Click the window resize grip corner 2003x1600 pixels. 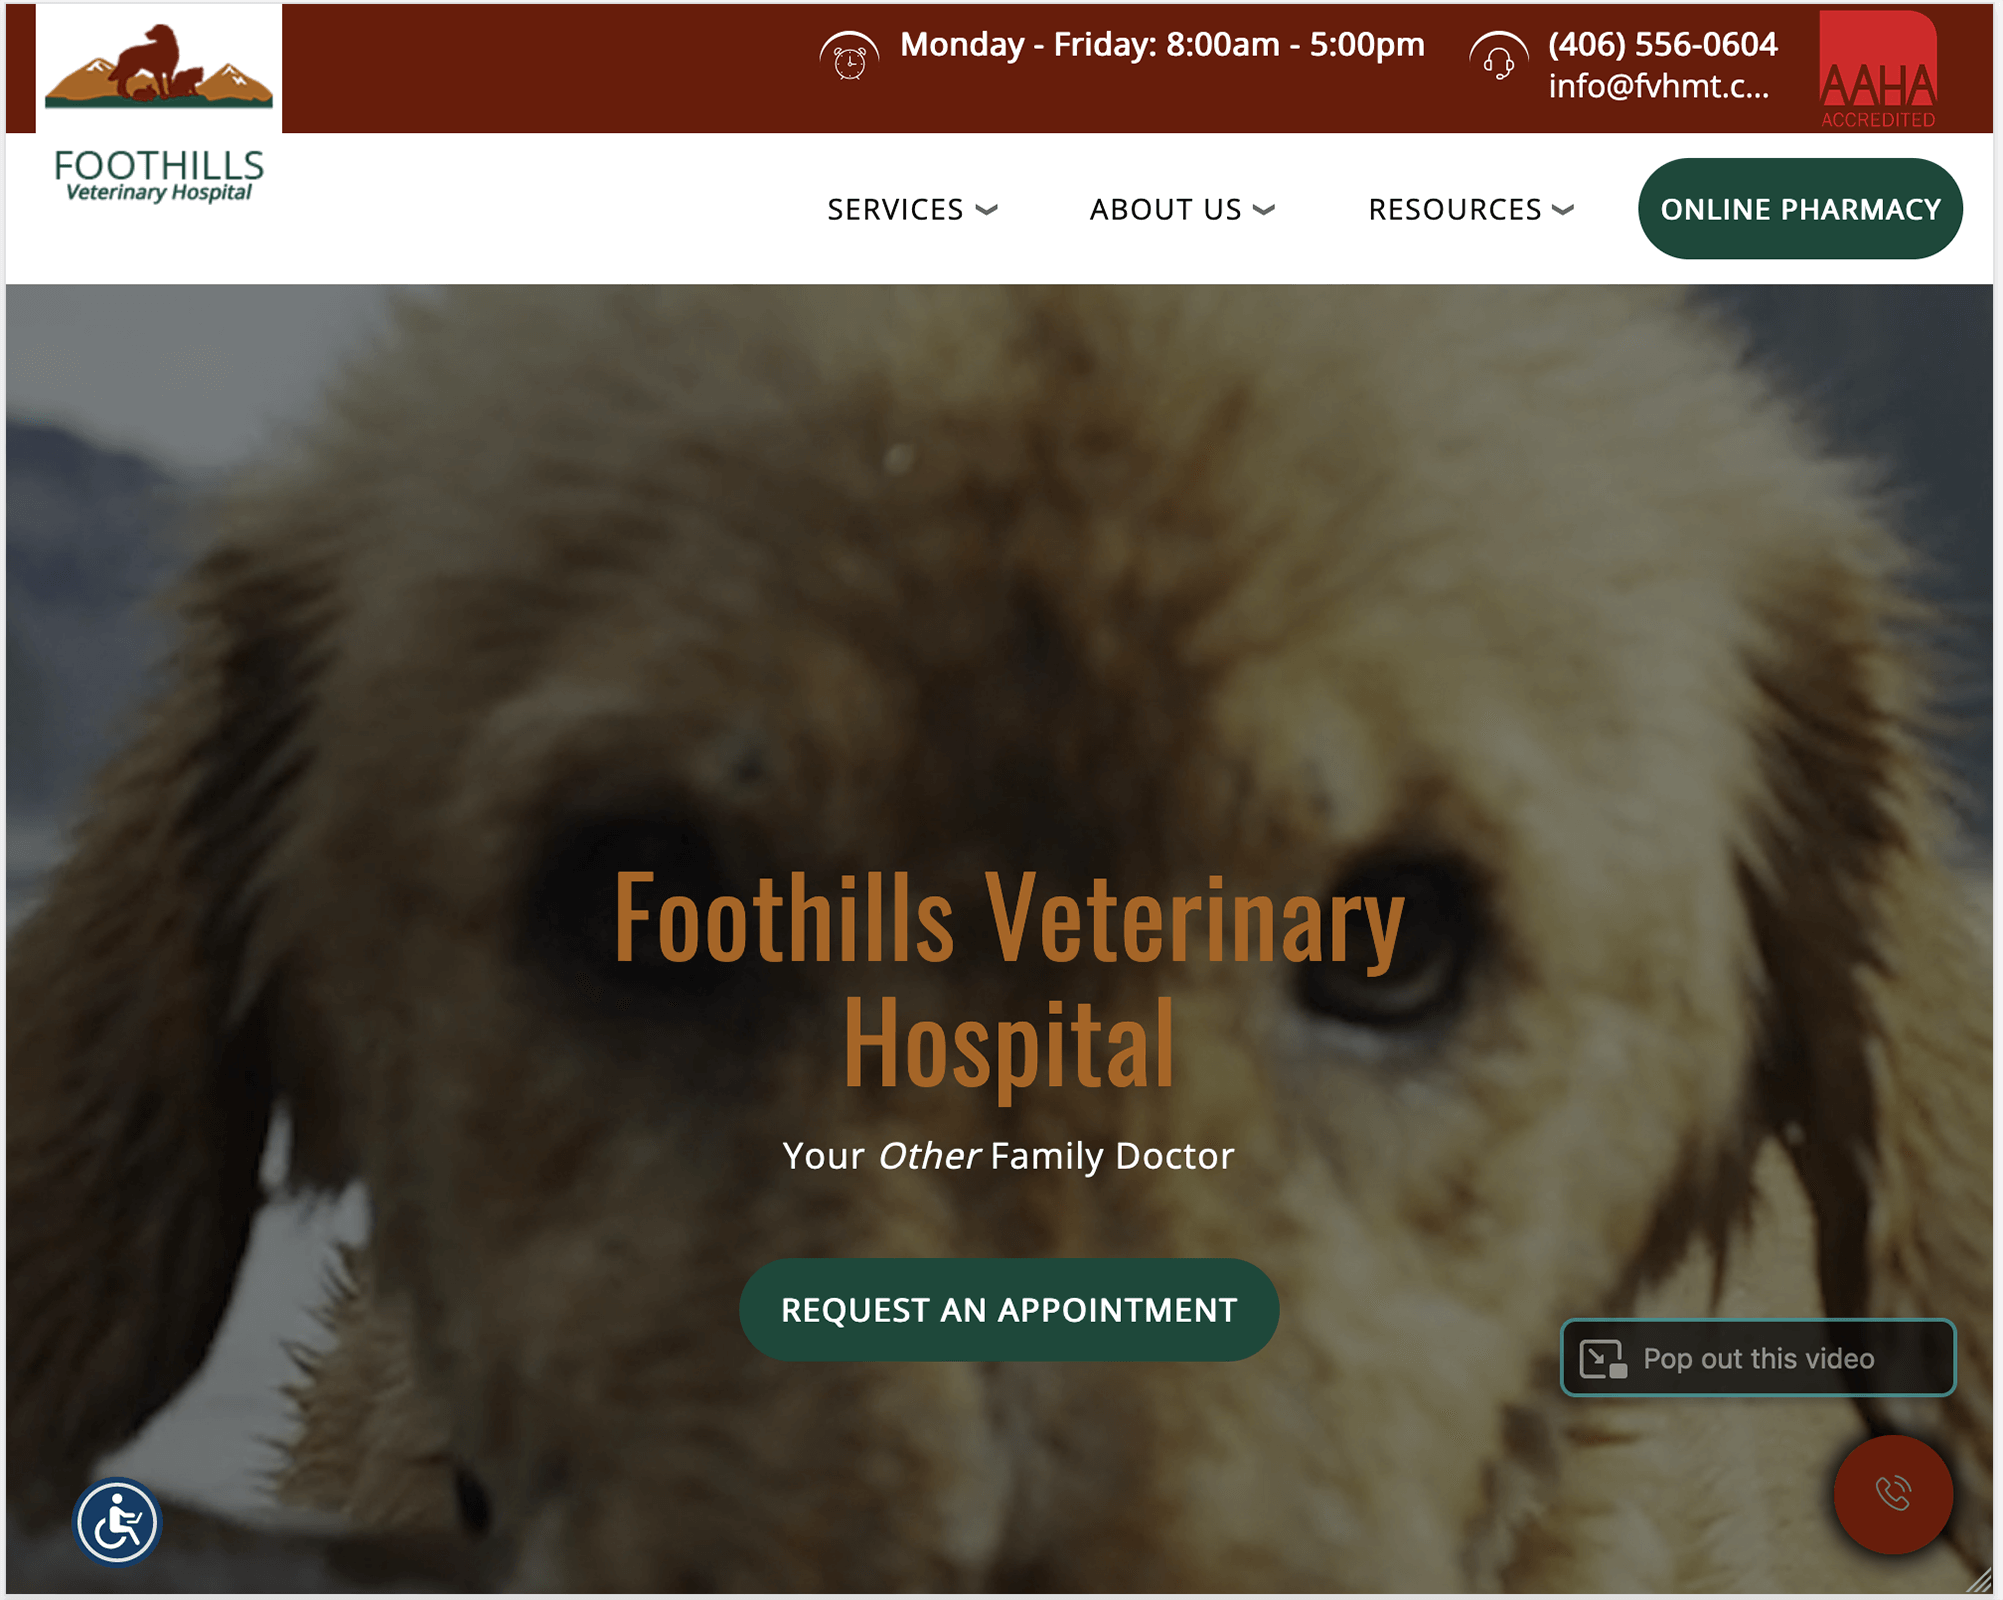(x=1980, y=1581)
